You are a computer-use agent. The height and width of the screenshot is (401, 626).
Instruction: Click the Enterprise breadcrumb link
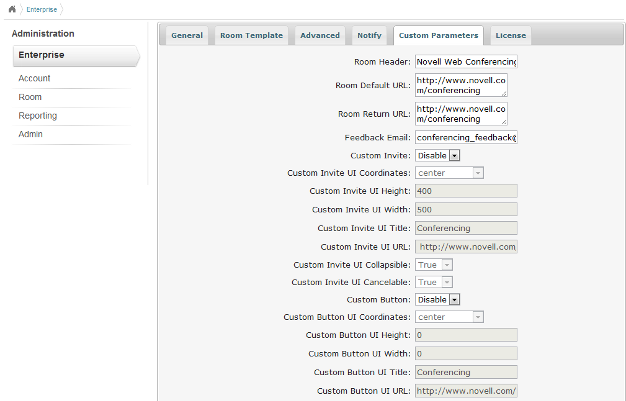click(41, 9)
